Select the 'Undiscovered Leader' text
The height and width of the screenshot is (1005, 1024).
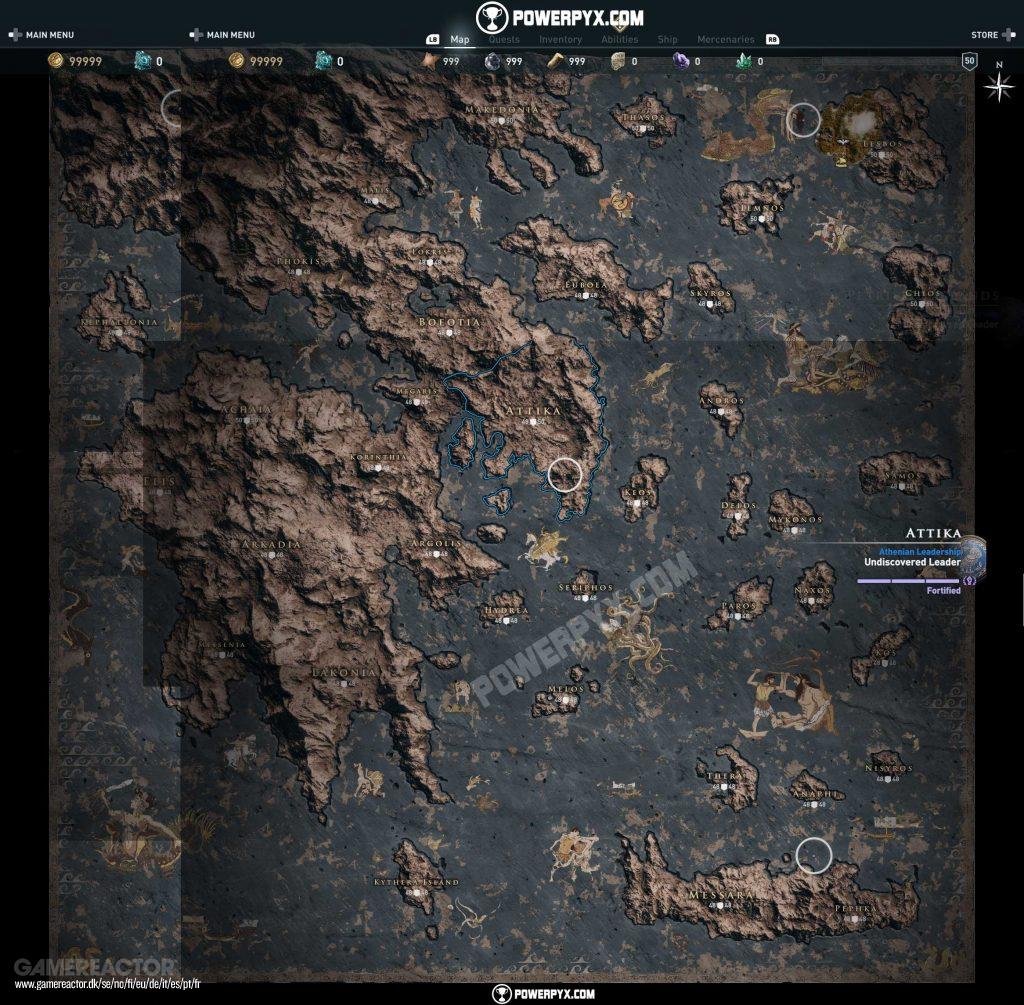(x=912, y=562)
